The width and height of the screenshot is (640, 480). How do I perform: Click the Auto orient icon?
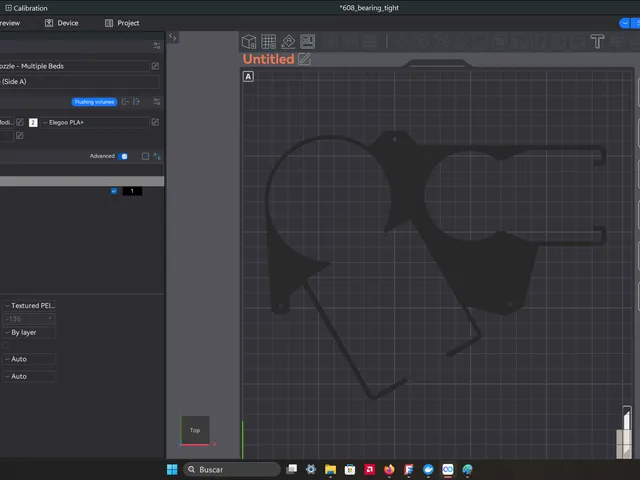[288, 42]
